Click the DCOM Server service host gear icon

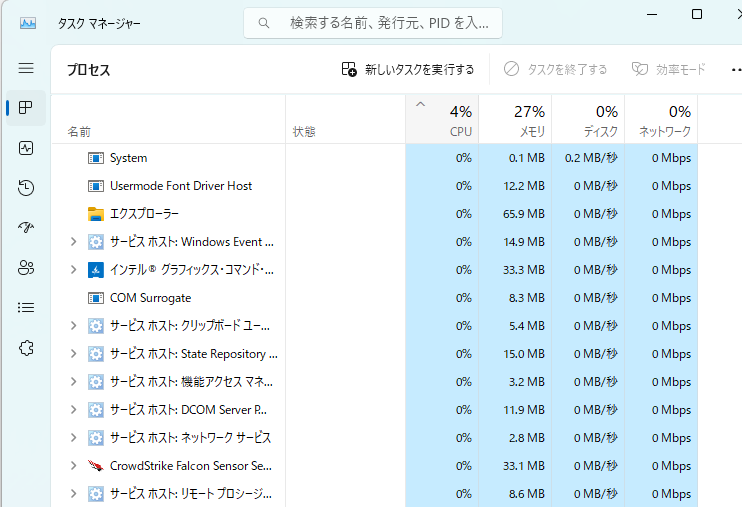click(x=96, y=410)
